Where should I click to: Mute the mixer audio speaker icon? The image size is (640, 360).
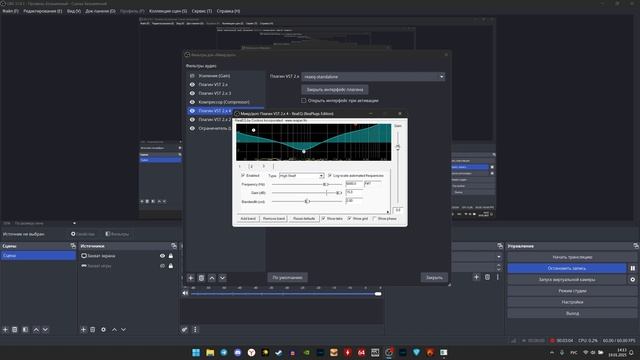point(185,293)
